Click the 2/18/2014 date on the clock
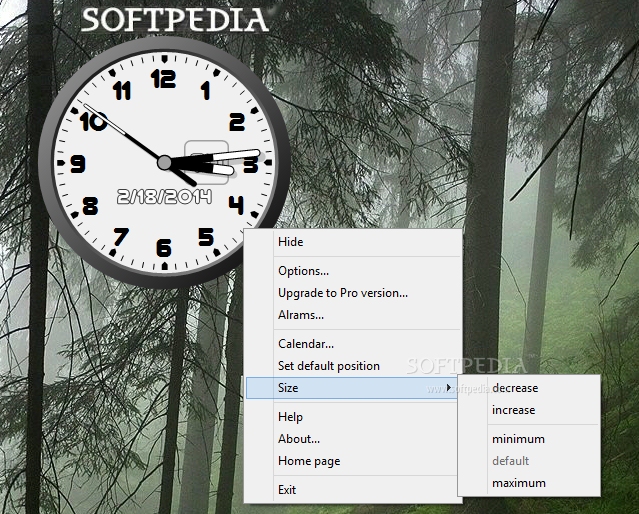Viewport: 639px width, 514px height. [x=164, y=197]
